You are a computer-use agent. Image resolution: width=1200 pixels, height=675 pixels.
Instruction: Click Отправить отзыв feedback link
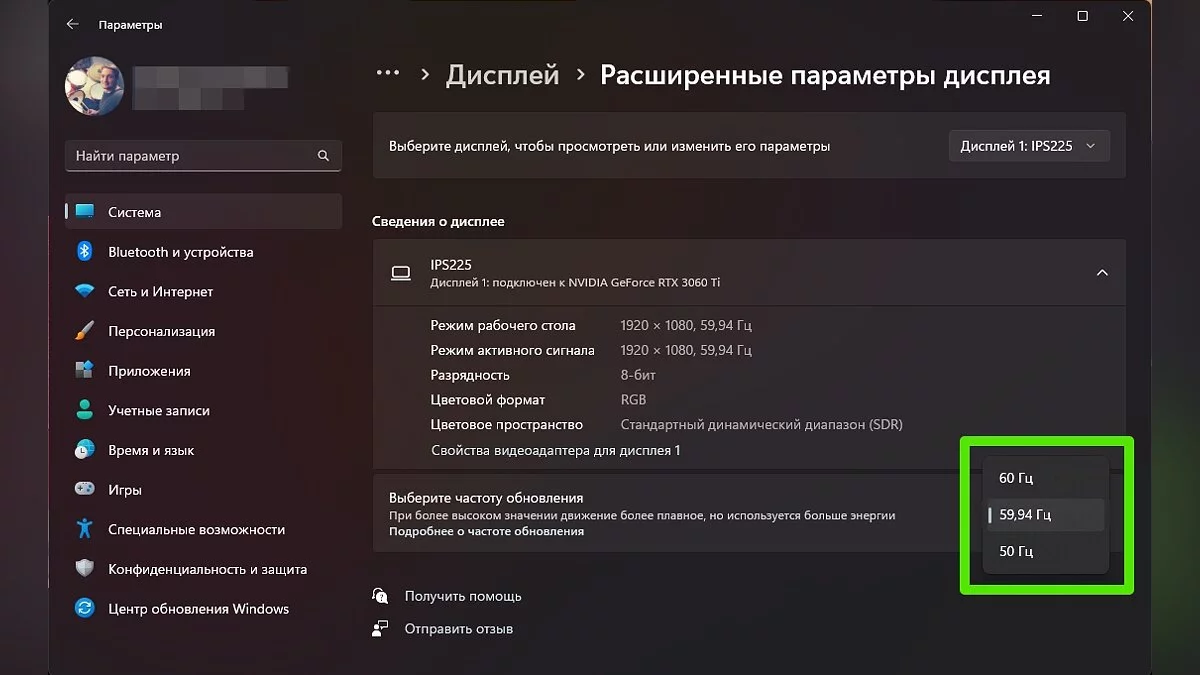click(458, 629)
